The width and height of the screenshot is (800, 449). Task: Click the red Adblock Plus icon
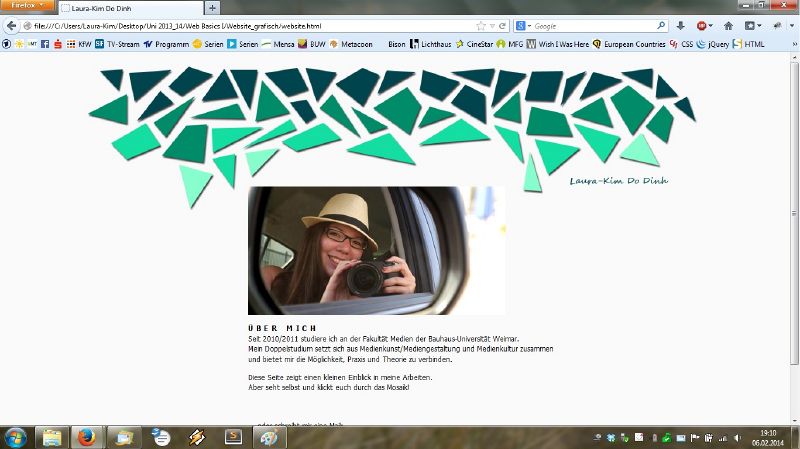(701, 26)
